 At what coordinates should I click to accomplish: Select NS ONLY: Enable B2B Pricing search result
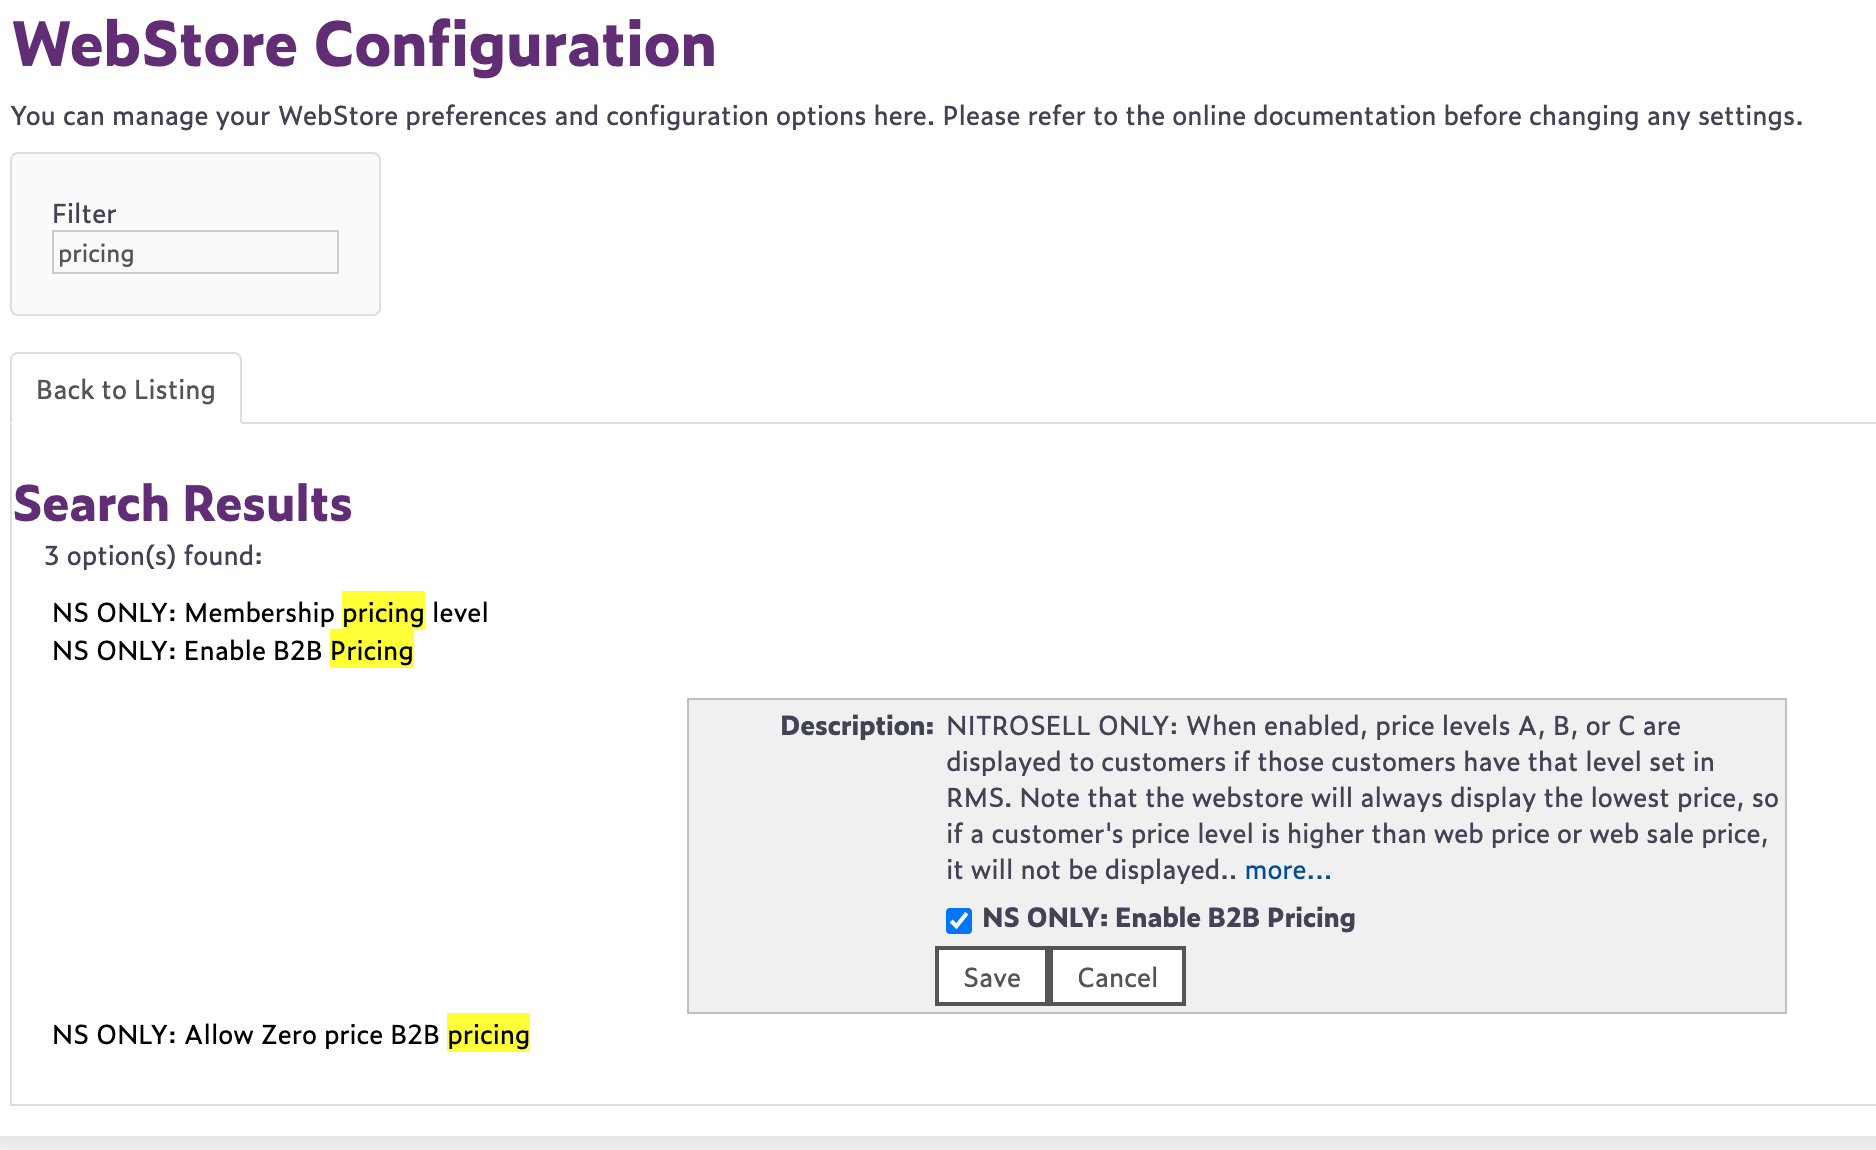pos(233,651)
